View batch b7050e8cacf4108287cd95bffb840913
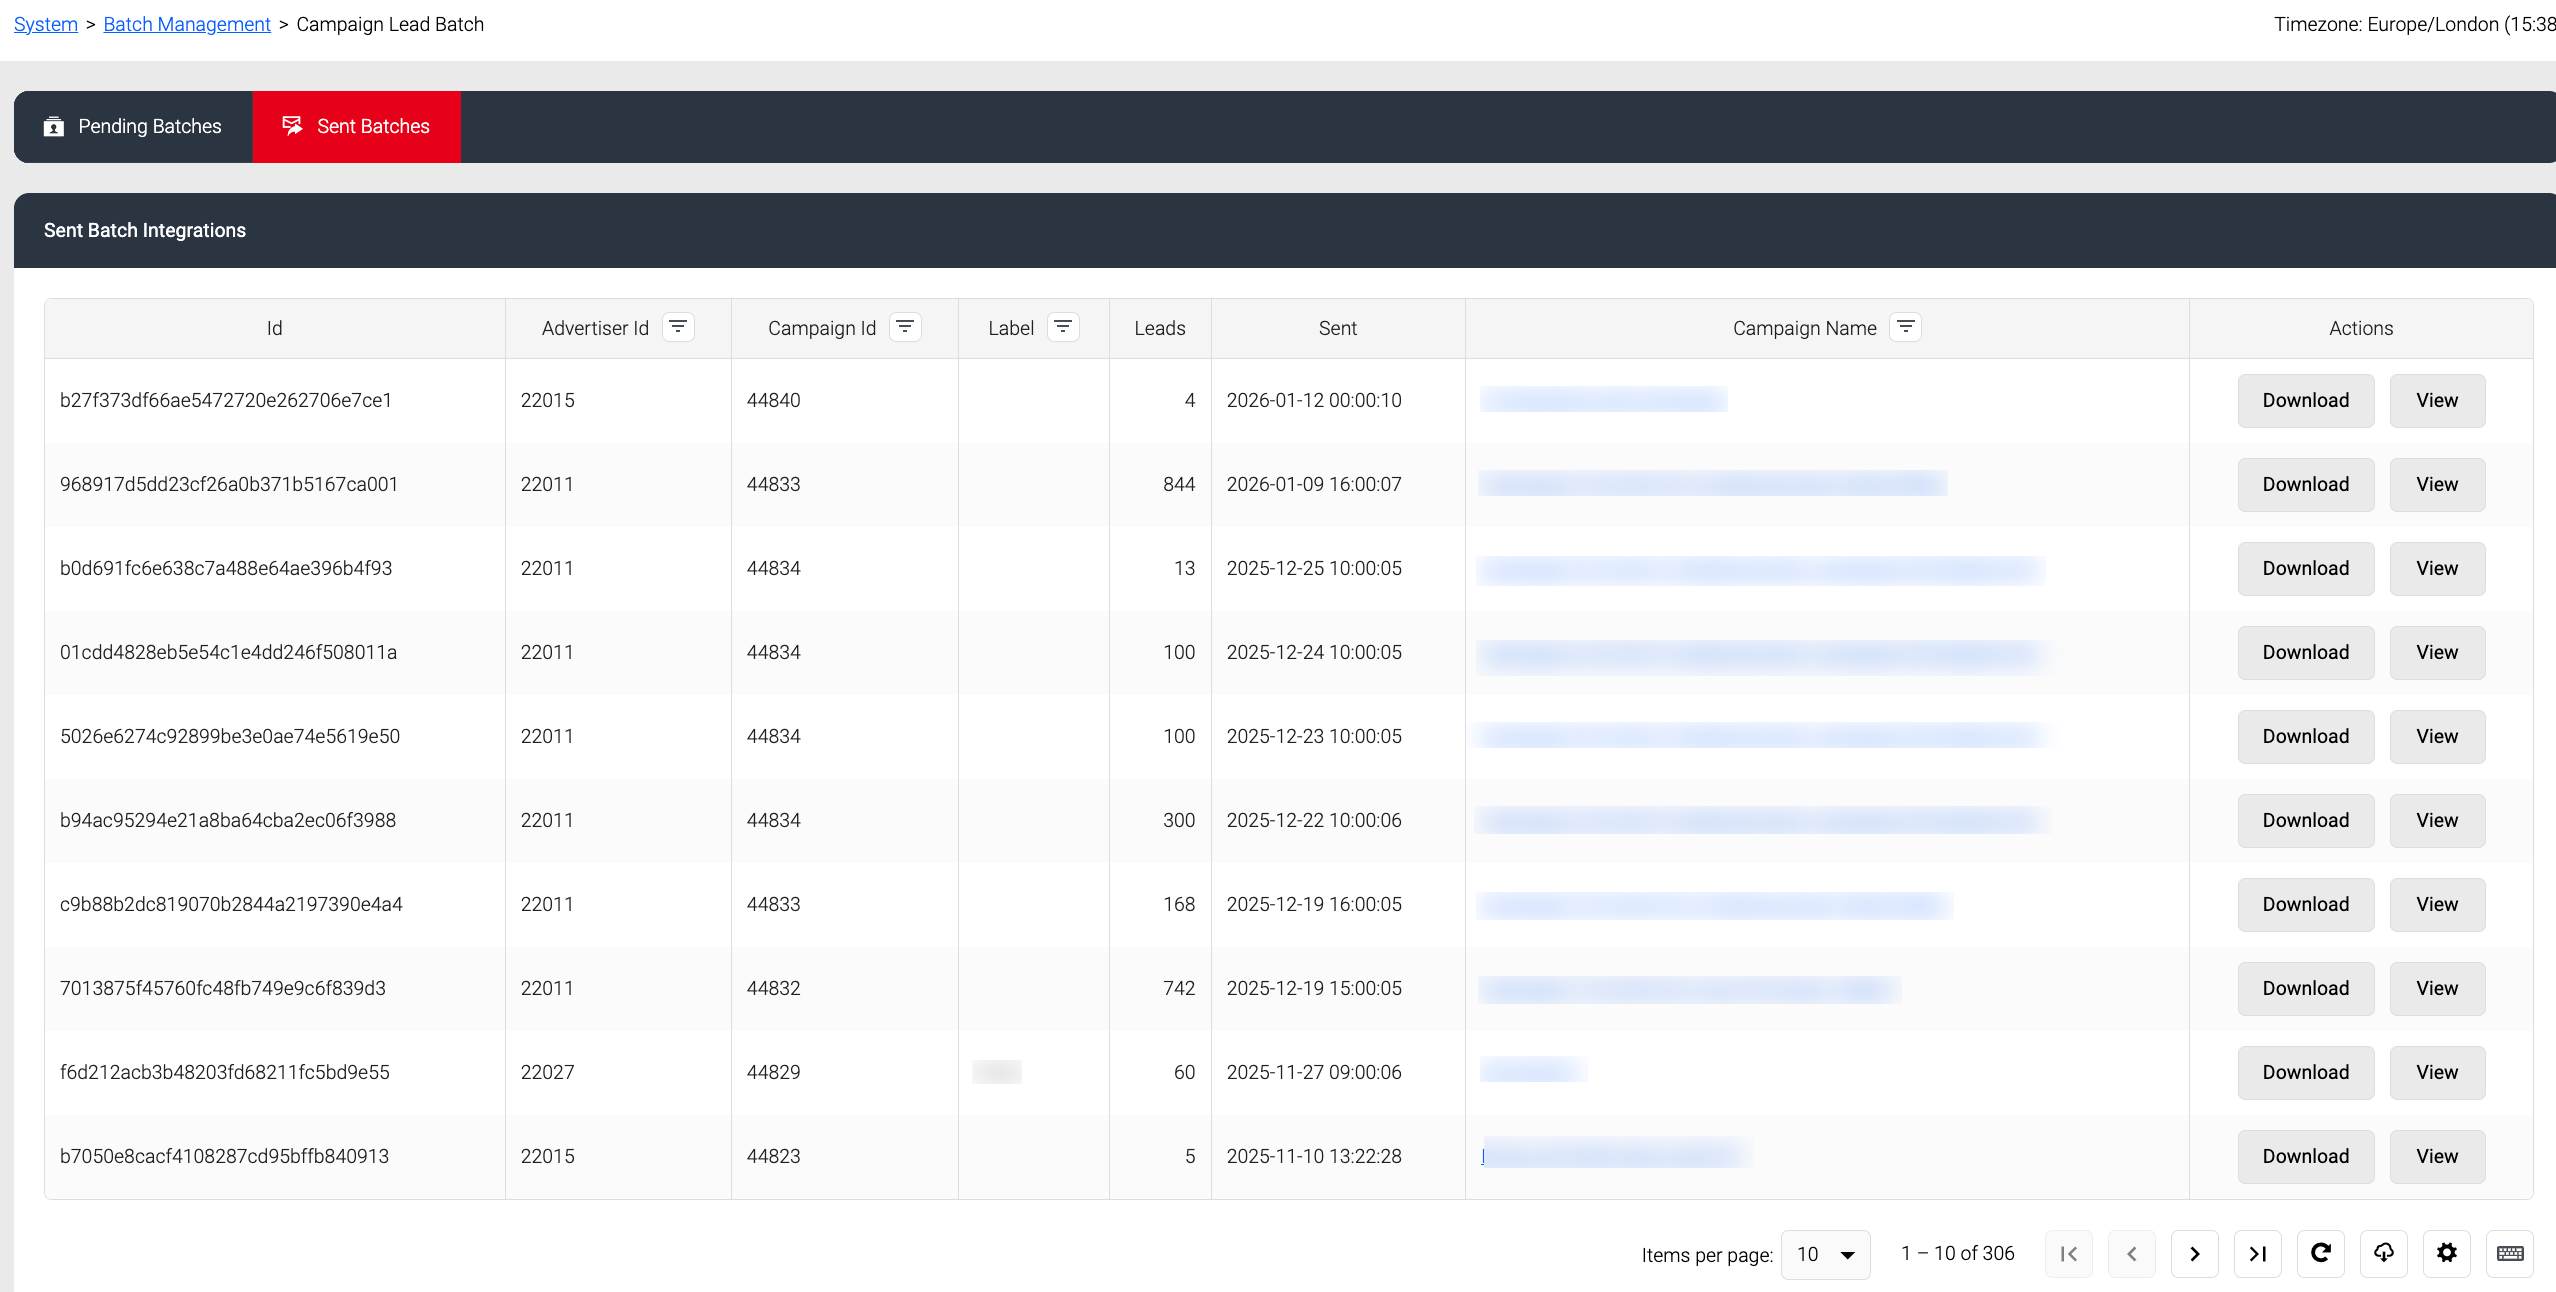2556x1292 pixels. point(2437,1157)
